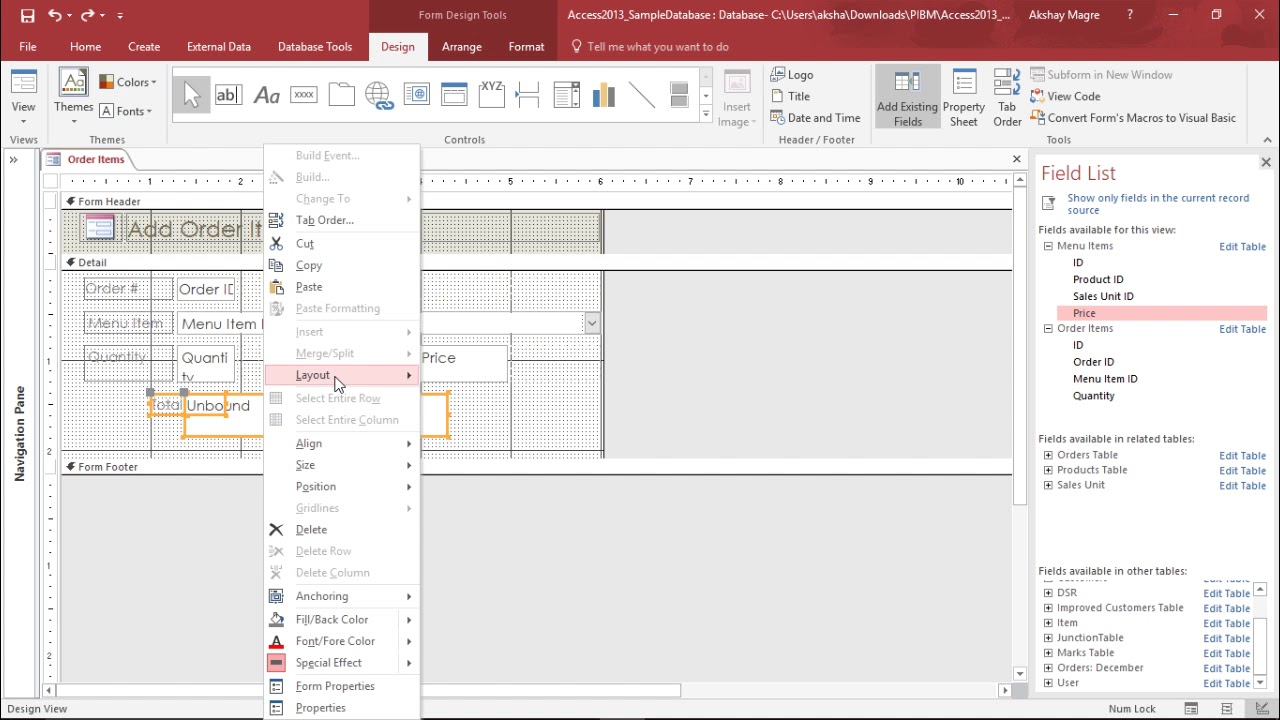Undo the last action
This screenshot has height=720, width=1280.
(x=54, y=15)
